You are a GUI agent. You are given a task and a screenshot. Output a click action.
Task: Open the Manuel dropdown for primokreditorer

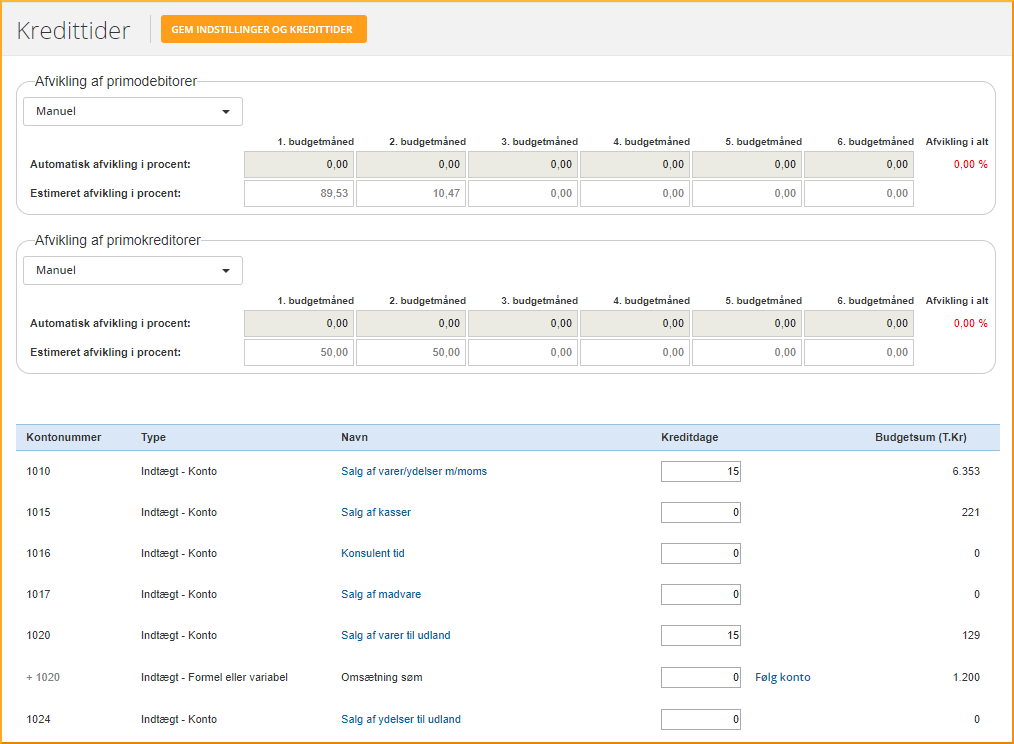click(133, 270)
